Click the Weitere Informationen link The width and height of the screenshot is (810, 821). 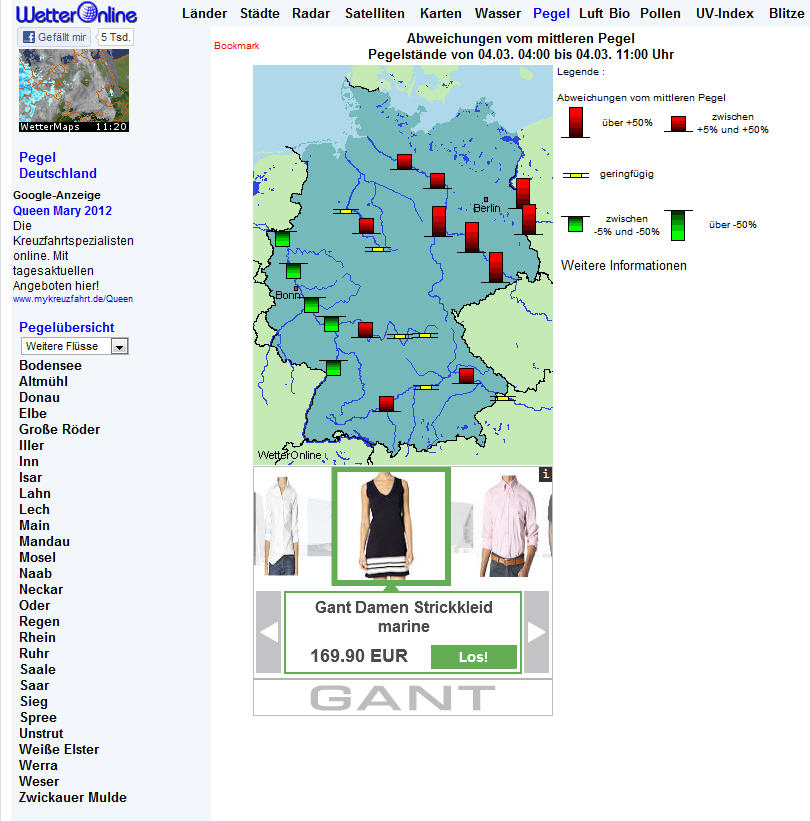coord(624,265)
